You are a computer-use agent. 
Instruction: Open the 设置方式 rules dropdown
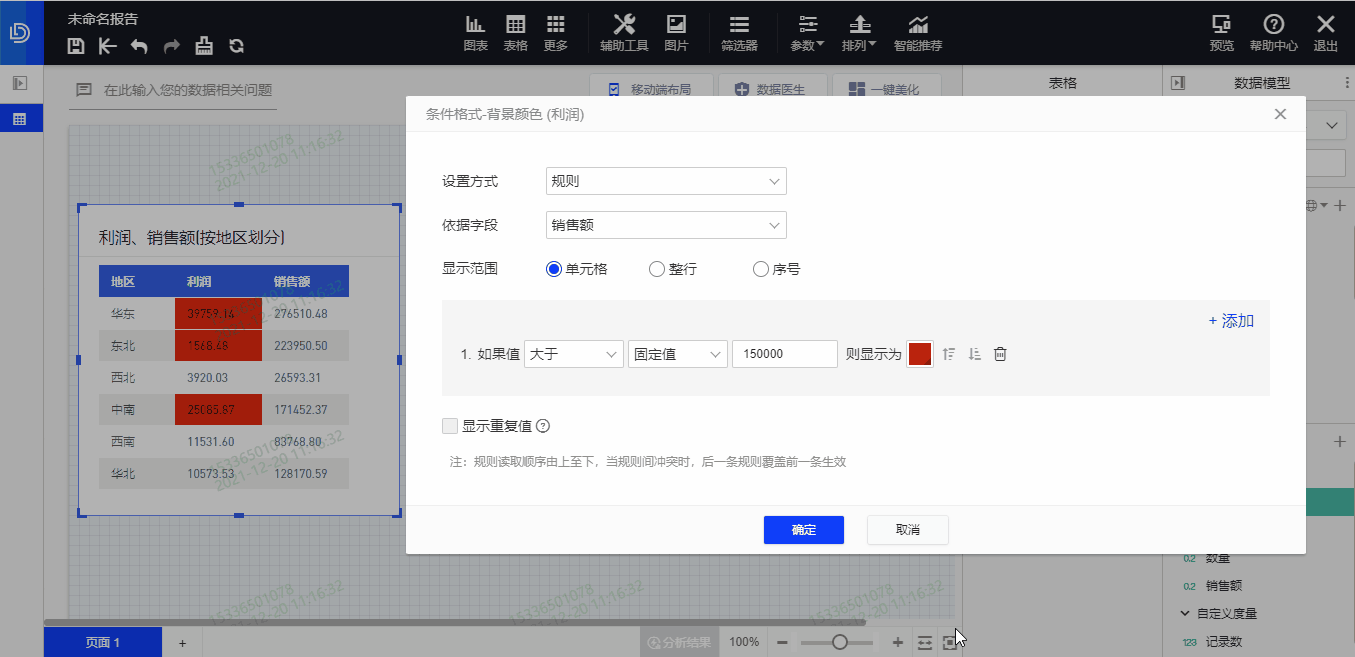(x=665, y=181)
